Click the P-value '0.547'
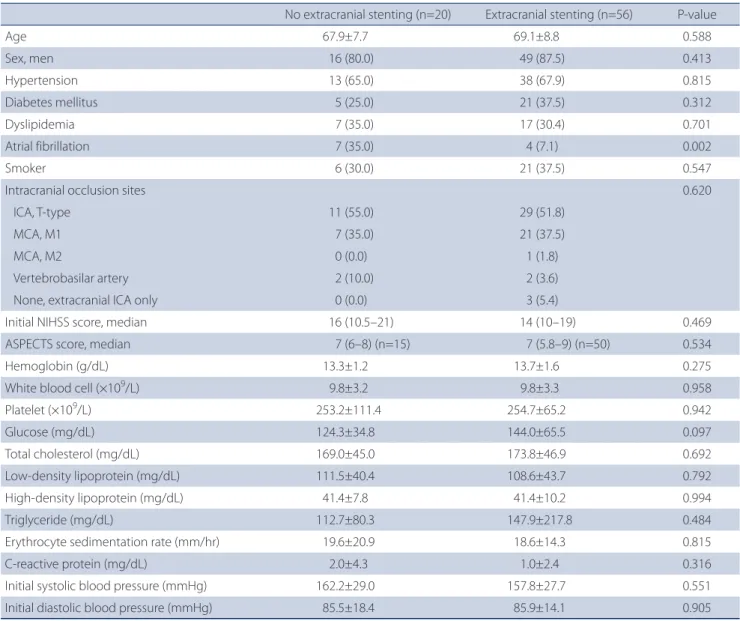Viewport: 740px width, 621px height. tap(697, 168)
